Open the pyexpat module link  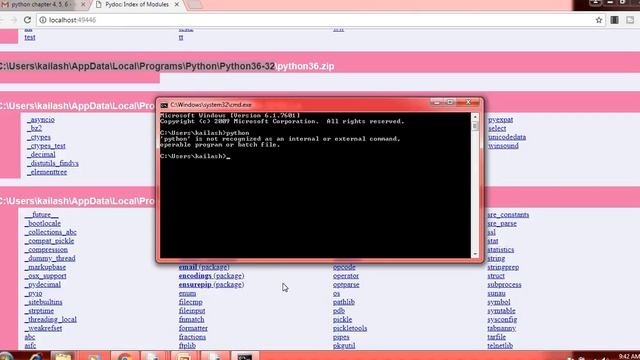pyautogui.click(x=500, y=120)
